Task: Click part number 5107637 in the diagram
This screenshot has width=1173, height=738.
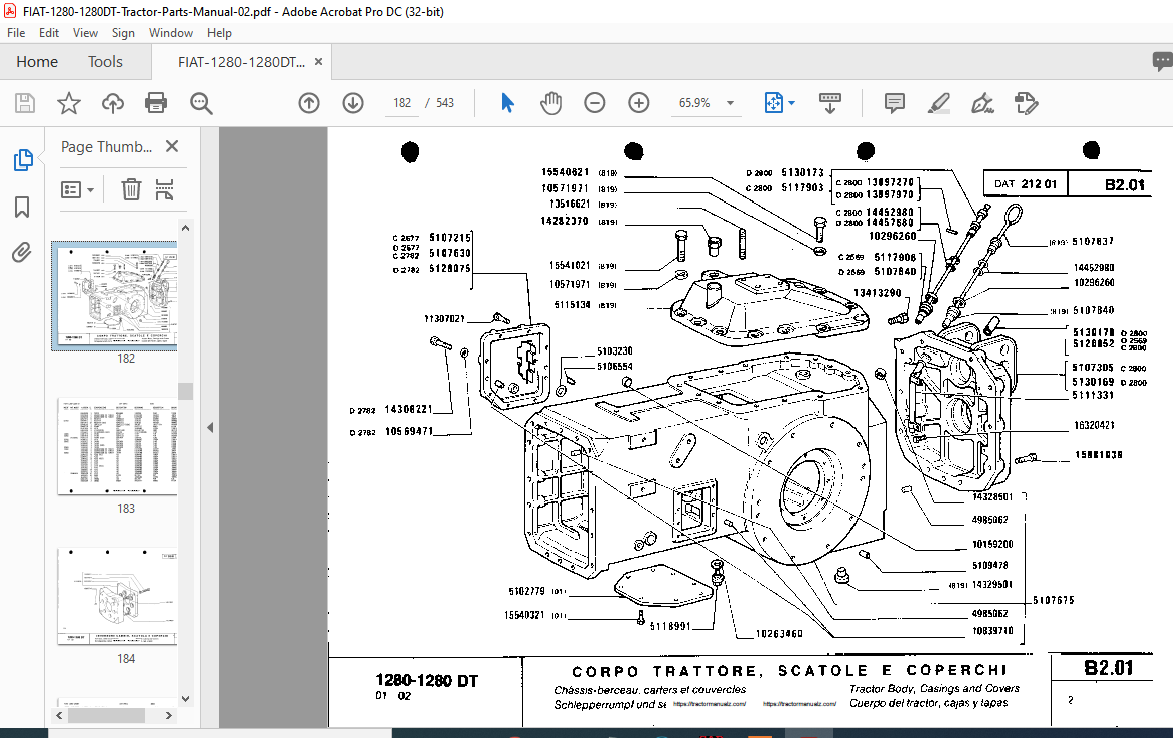Action: click(x=1093, y=242)
